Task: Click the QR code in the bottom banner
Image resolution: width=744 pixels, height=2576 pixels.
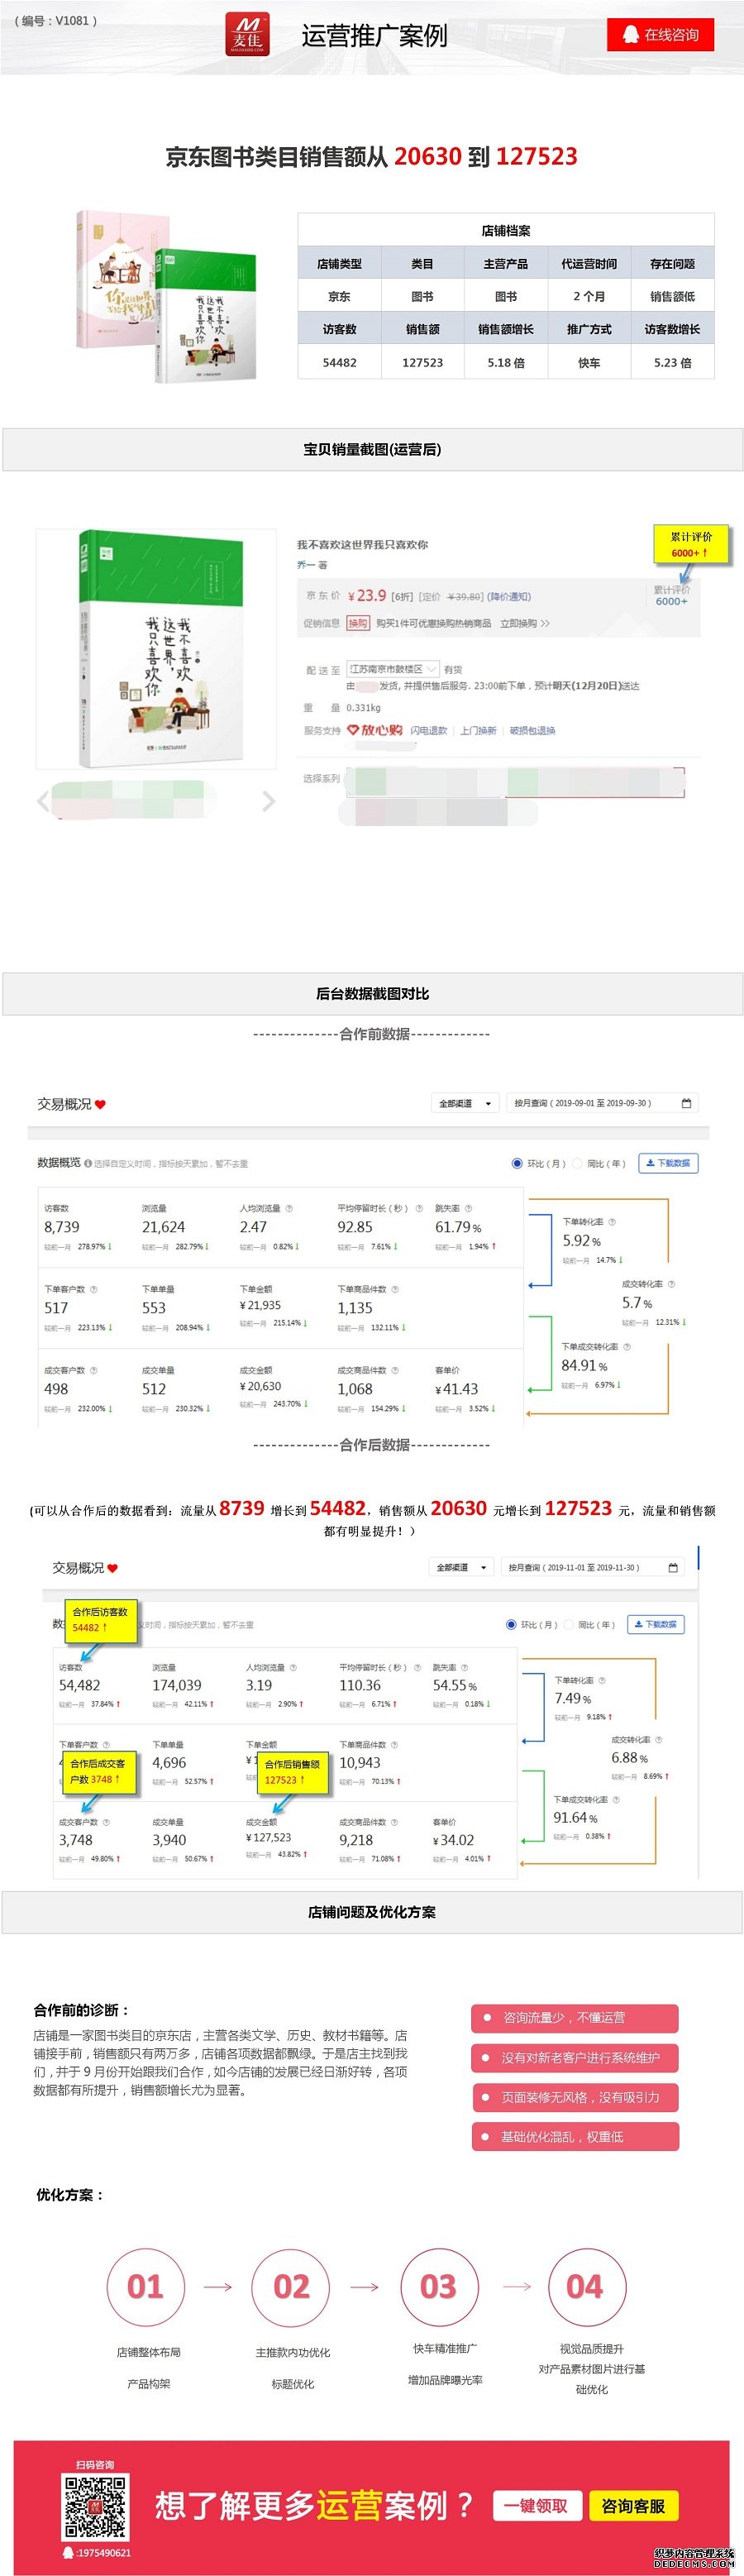Action: 95,2506
